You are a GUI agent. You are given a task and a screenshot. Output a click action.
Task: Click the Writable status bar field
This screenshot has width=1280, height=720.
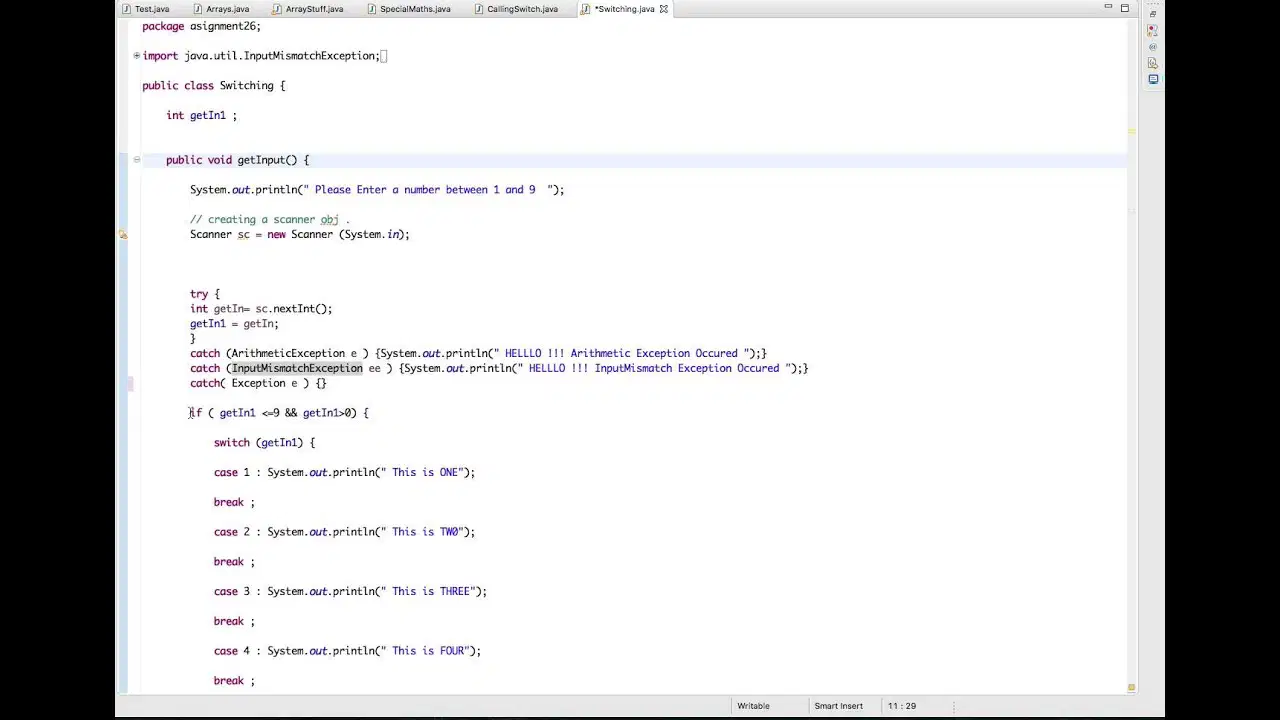[x=753, y=706]
